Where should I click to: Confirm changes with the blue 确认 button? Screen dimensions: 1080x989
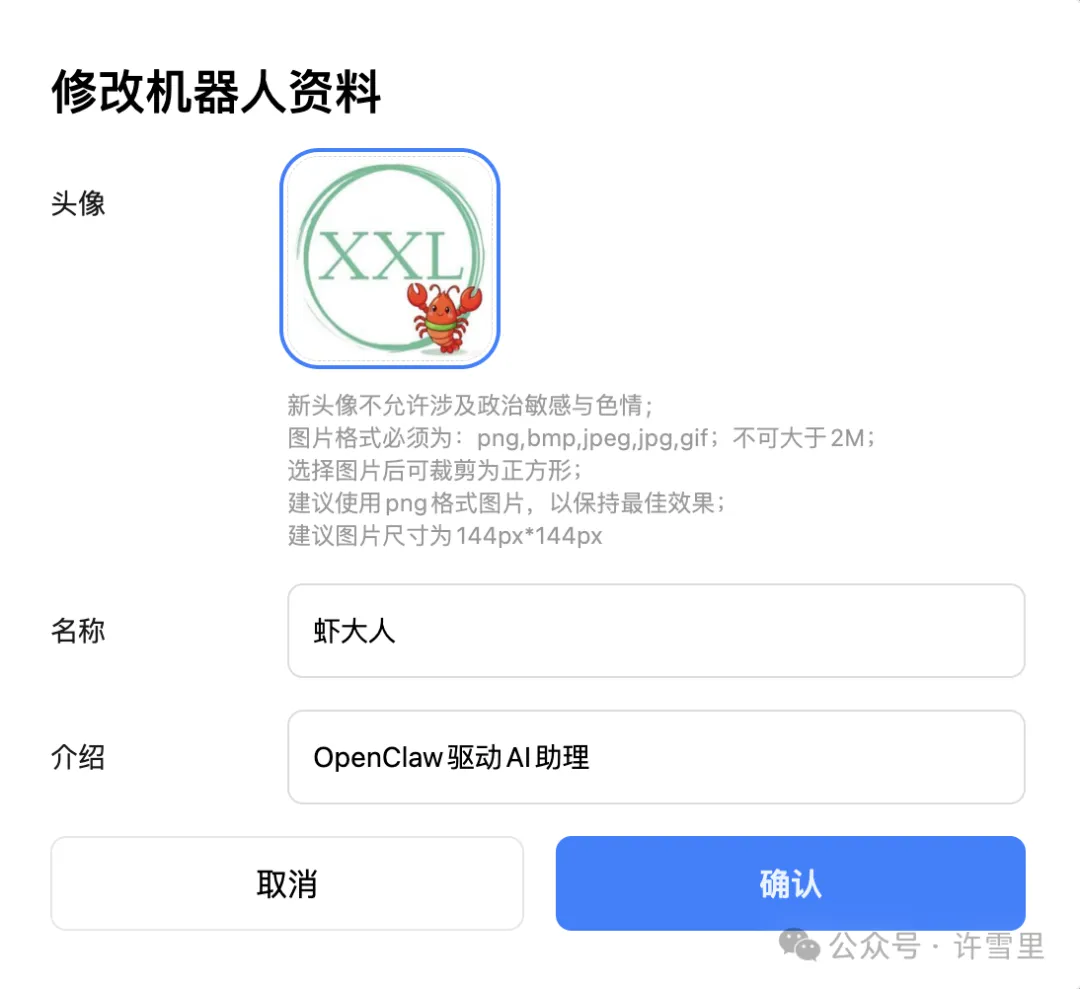pos(790,883)
